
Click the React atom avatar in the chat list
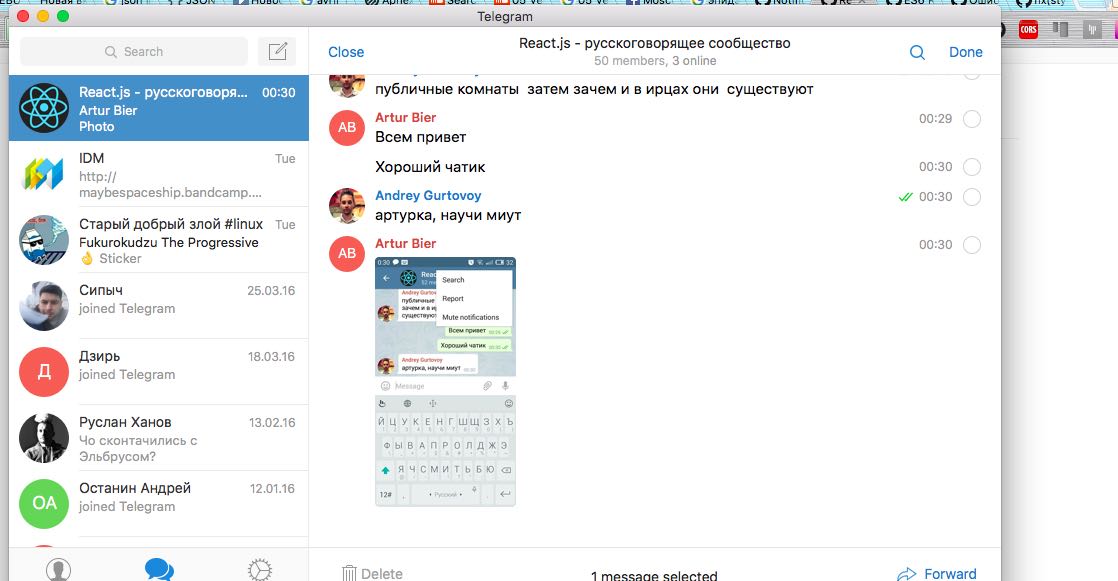(x=44, y=108)
